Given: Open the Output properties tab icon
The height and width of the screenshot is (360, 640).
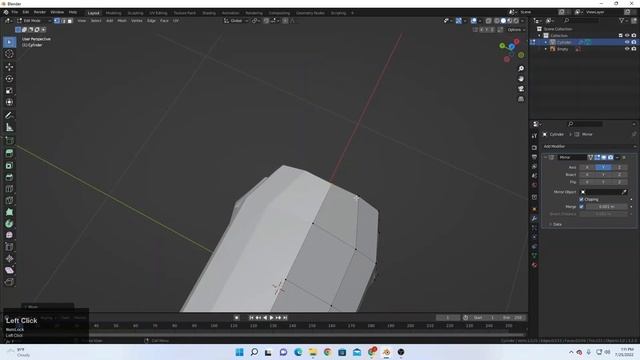Looking at the screenshot, I should pos(534,157).
